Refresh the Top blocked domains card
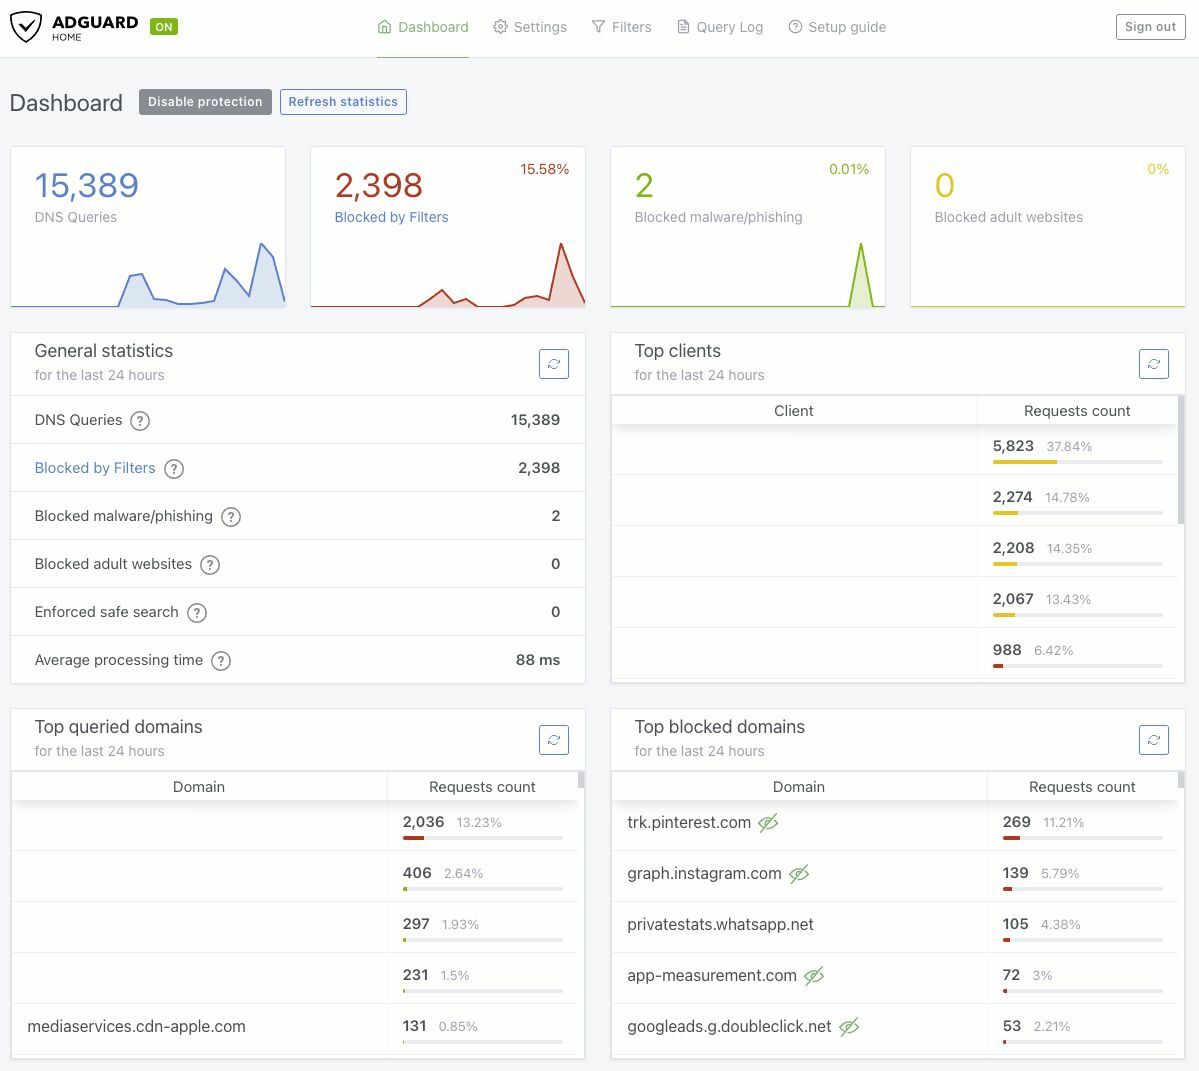The image size is (1199, 1071). coord(1153,739)
